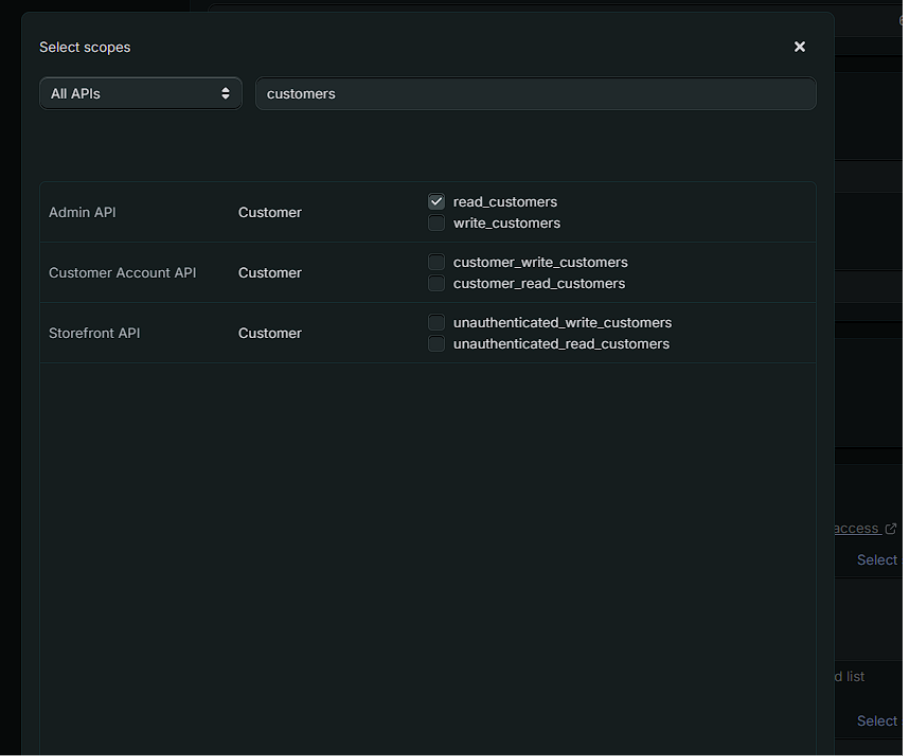Uncheck the read_customers scope
The width and height of the screenshot is (903, 756).
pos(436,201)
